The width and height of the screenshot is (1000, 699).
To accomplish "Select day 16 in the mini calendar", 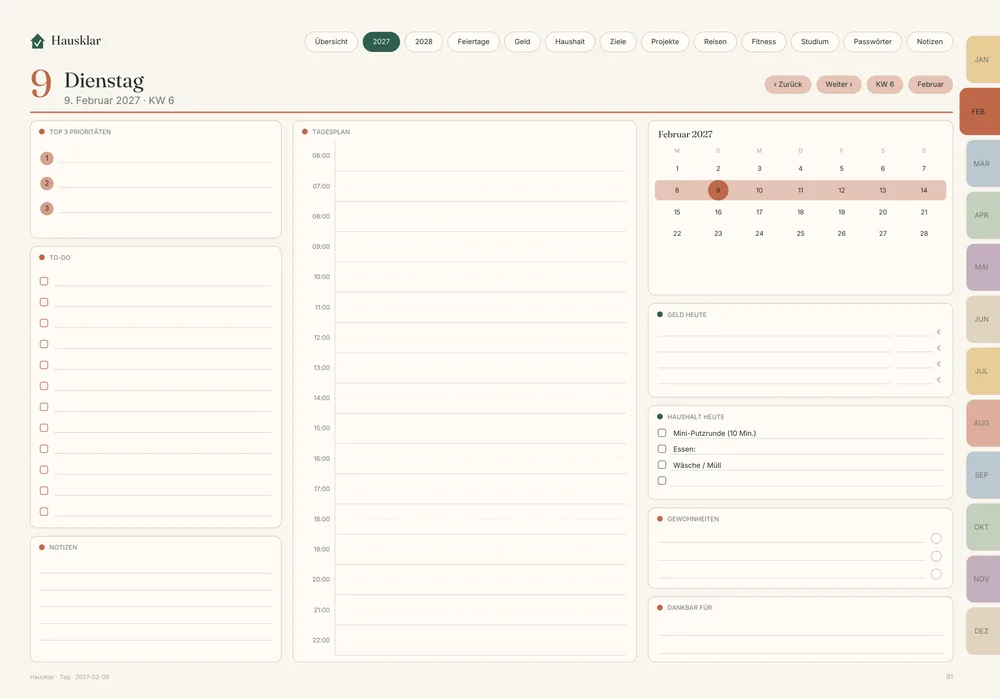I will tap(718, 212).
